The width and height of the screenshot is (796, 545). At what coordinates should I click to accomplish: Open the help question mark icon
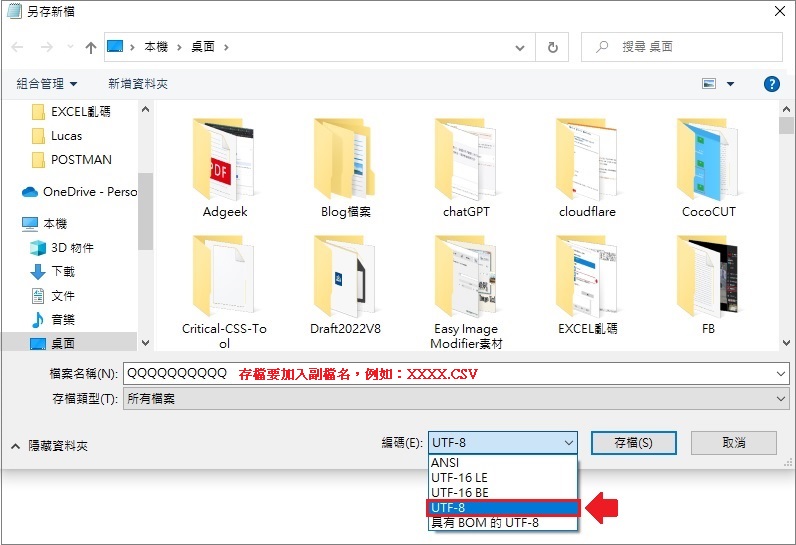click(771, 84)
